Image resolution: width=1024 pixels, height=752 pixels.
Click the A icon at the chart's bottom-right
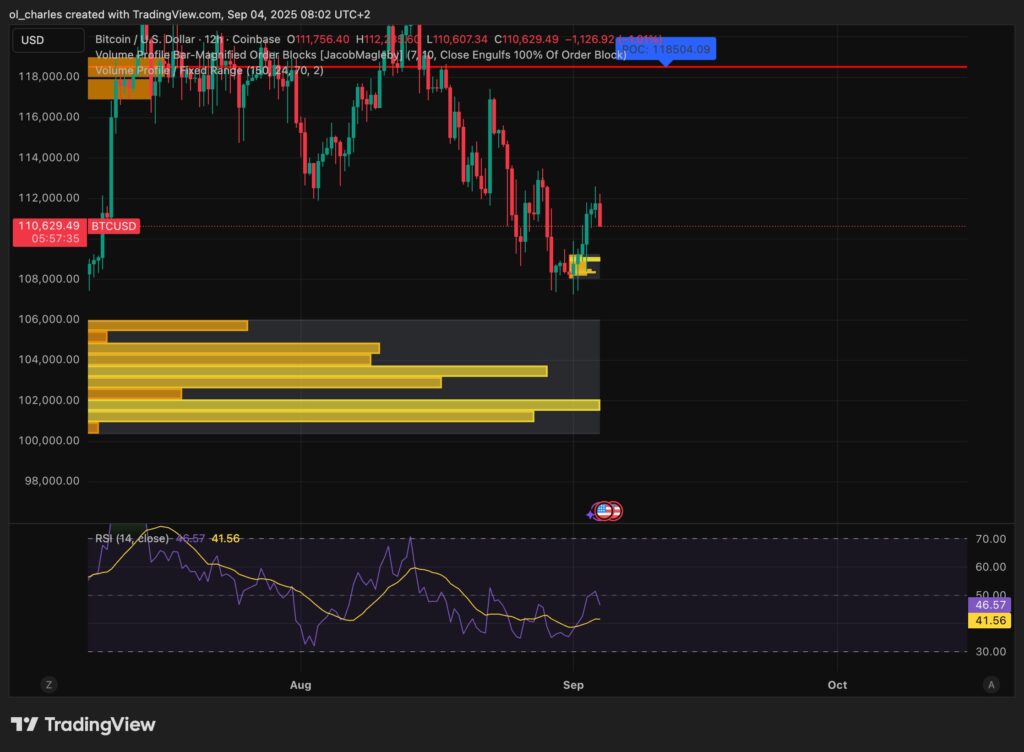click(x=991, y=684)
